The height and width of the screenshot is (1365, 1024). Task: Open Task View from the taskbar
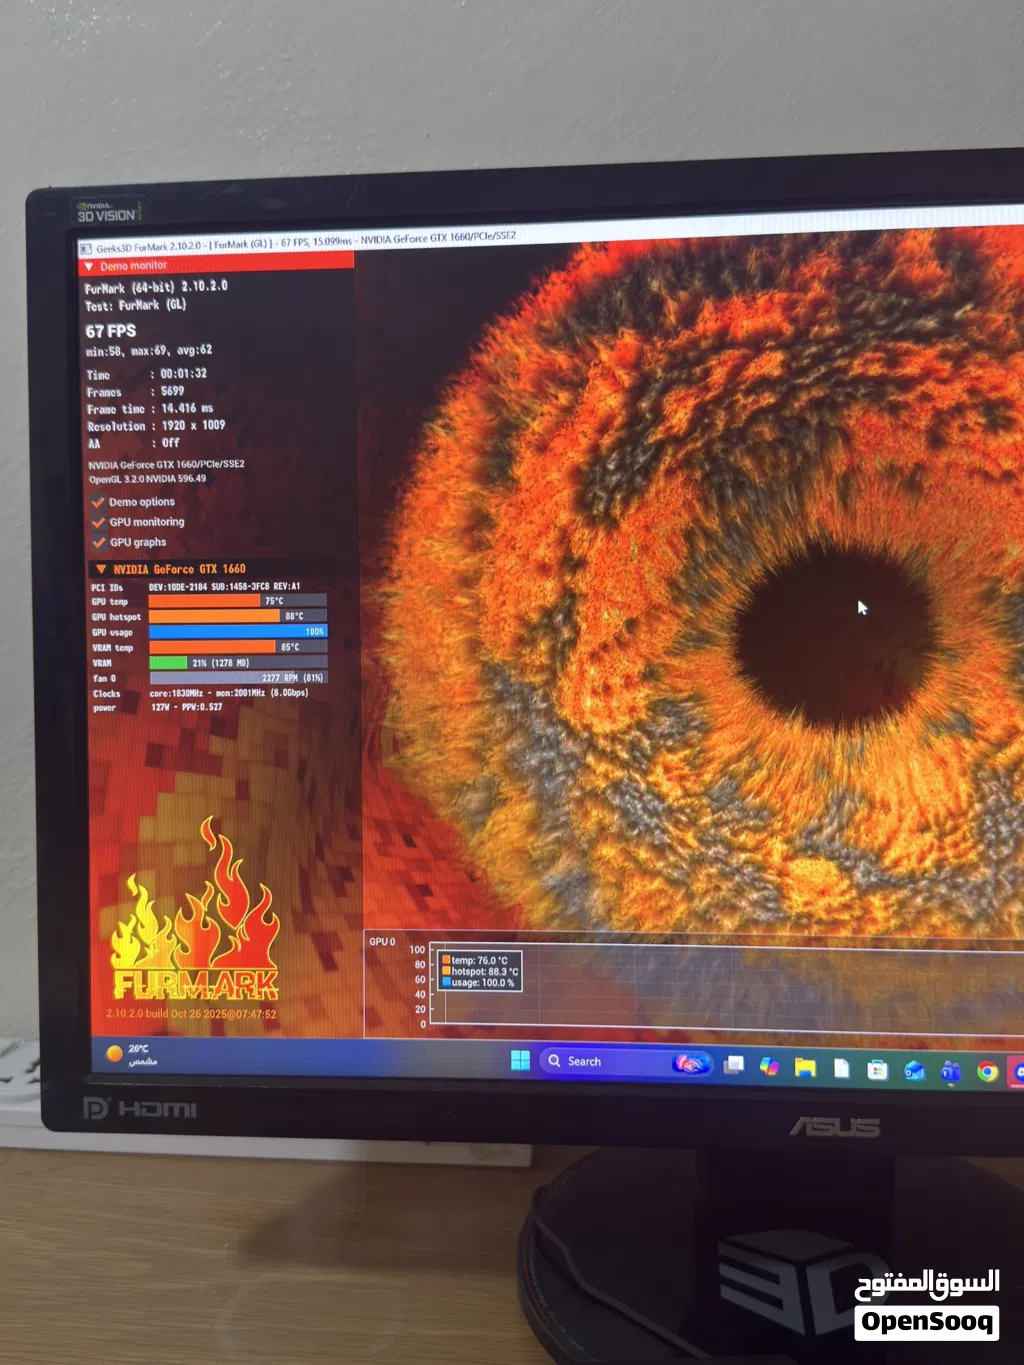[734, 1066]
